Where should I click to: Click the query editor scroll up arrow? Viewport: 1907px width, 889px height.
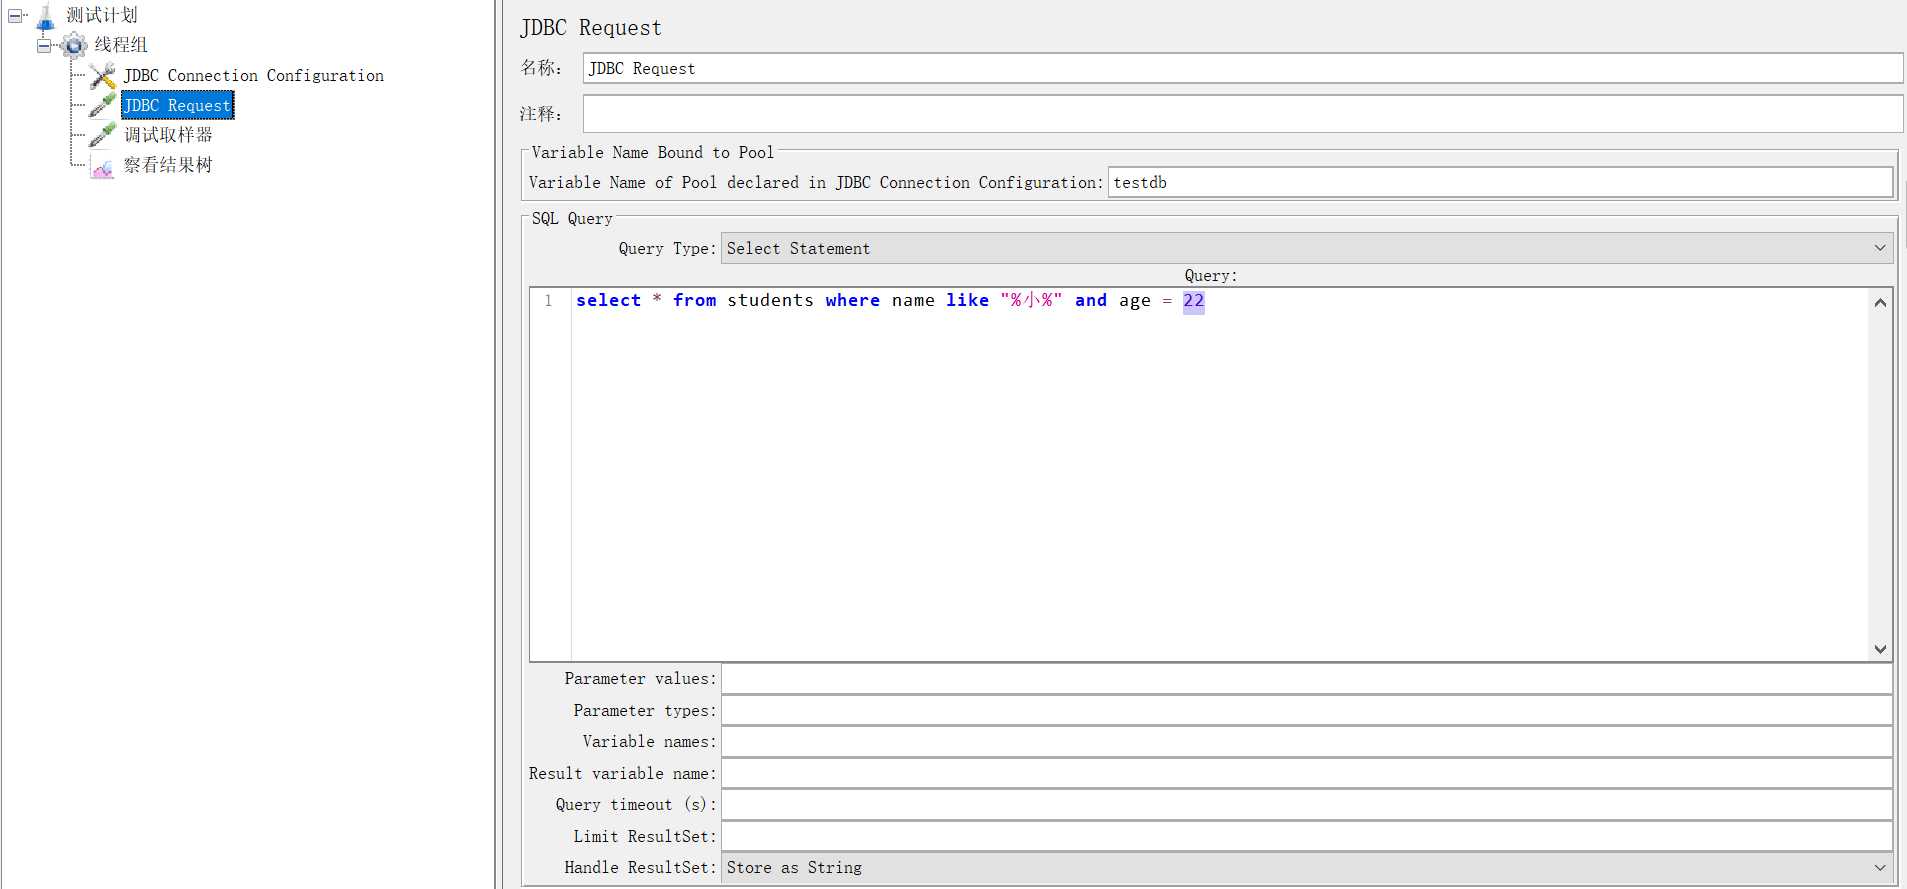(1880, 302)
